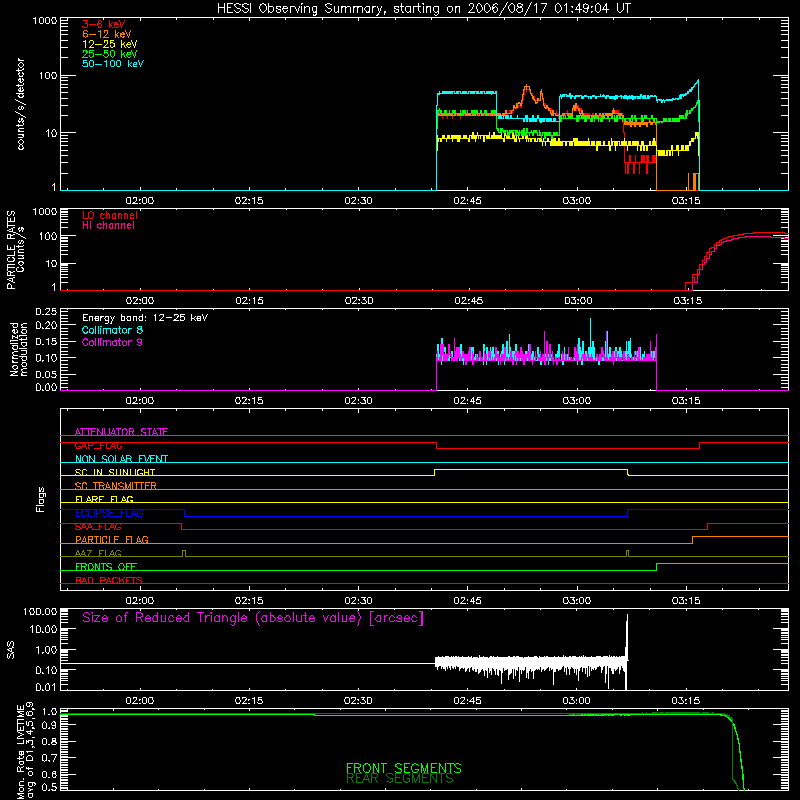Click the HESSI Observing Summary title
The width and height of the screenshot is (800, 800).
423,8
